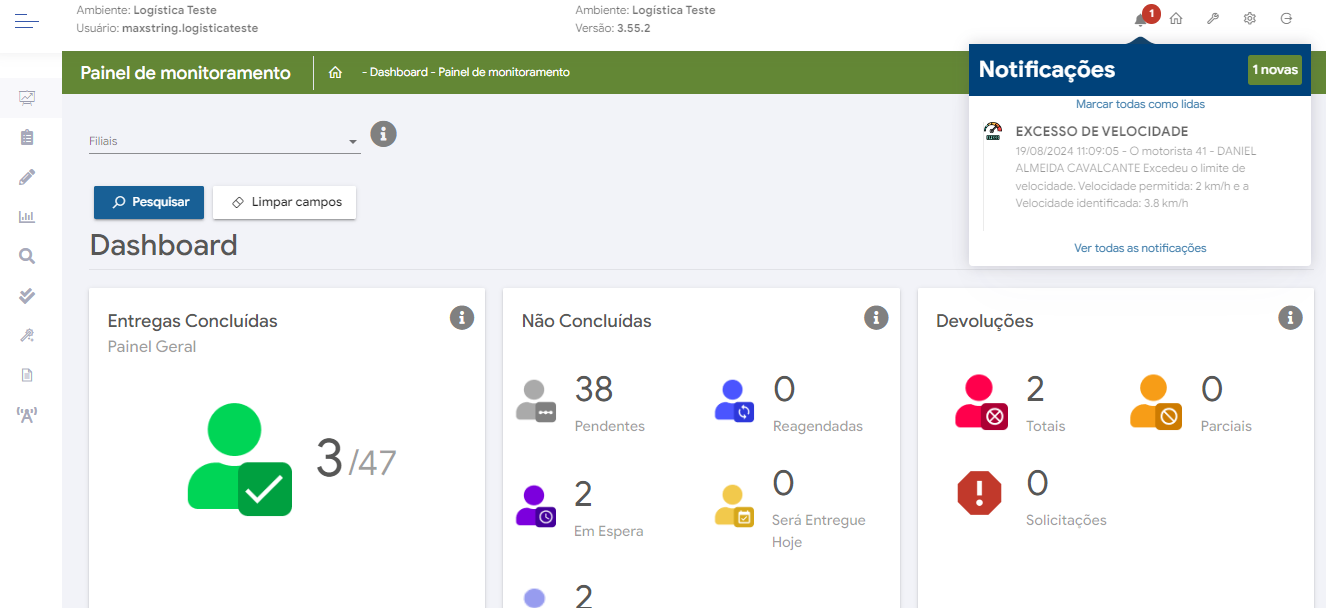Viewport: 1326px width, 608px height.
Task: Click the notification bell icon
Action: 1141,19
